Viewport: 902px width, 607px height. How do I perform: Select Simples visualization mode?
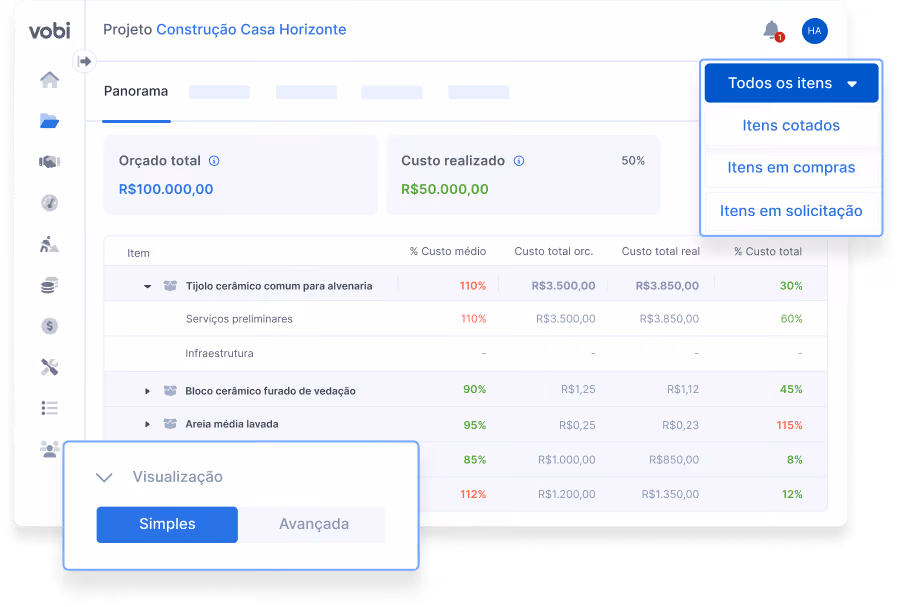(x=167, y=524)
